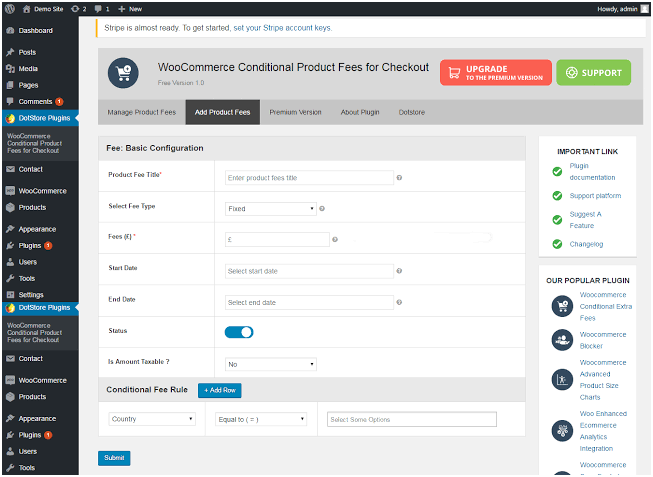Image resolution: width=653 pixels, height=477 pixels.
Task: Open the Is Amount Taxable dropdown
Action: point(271,364)
